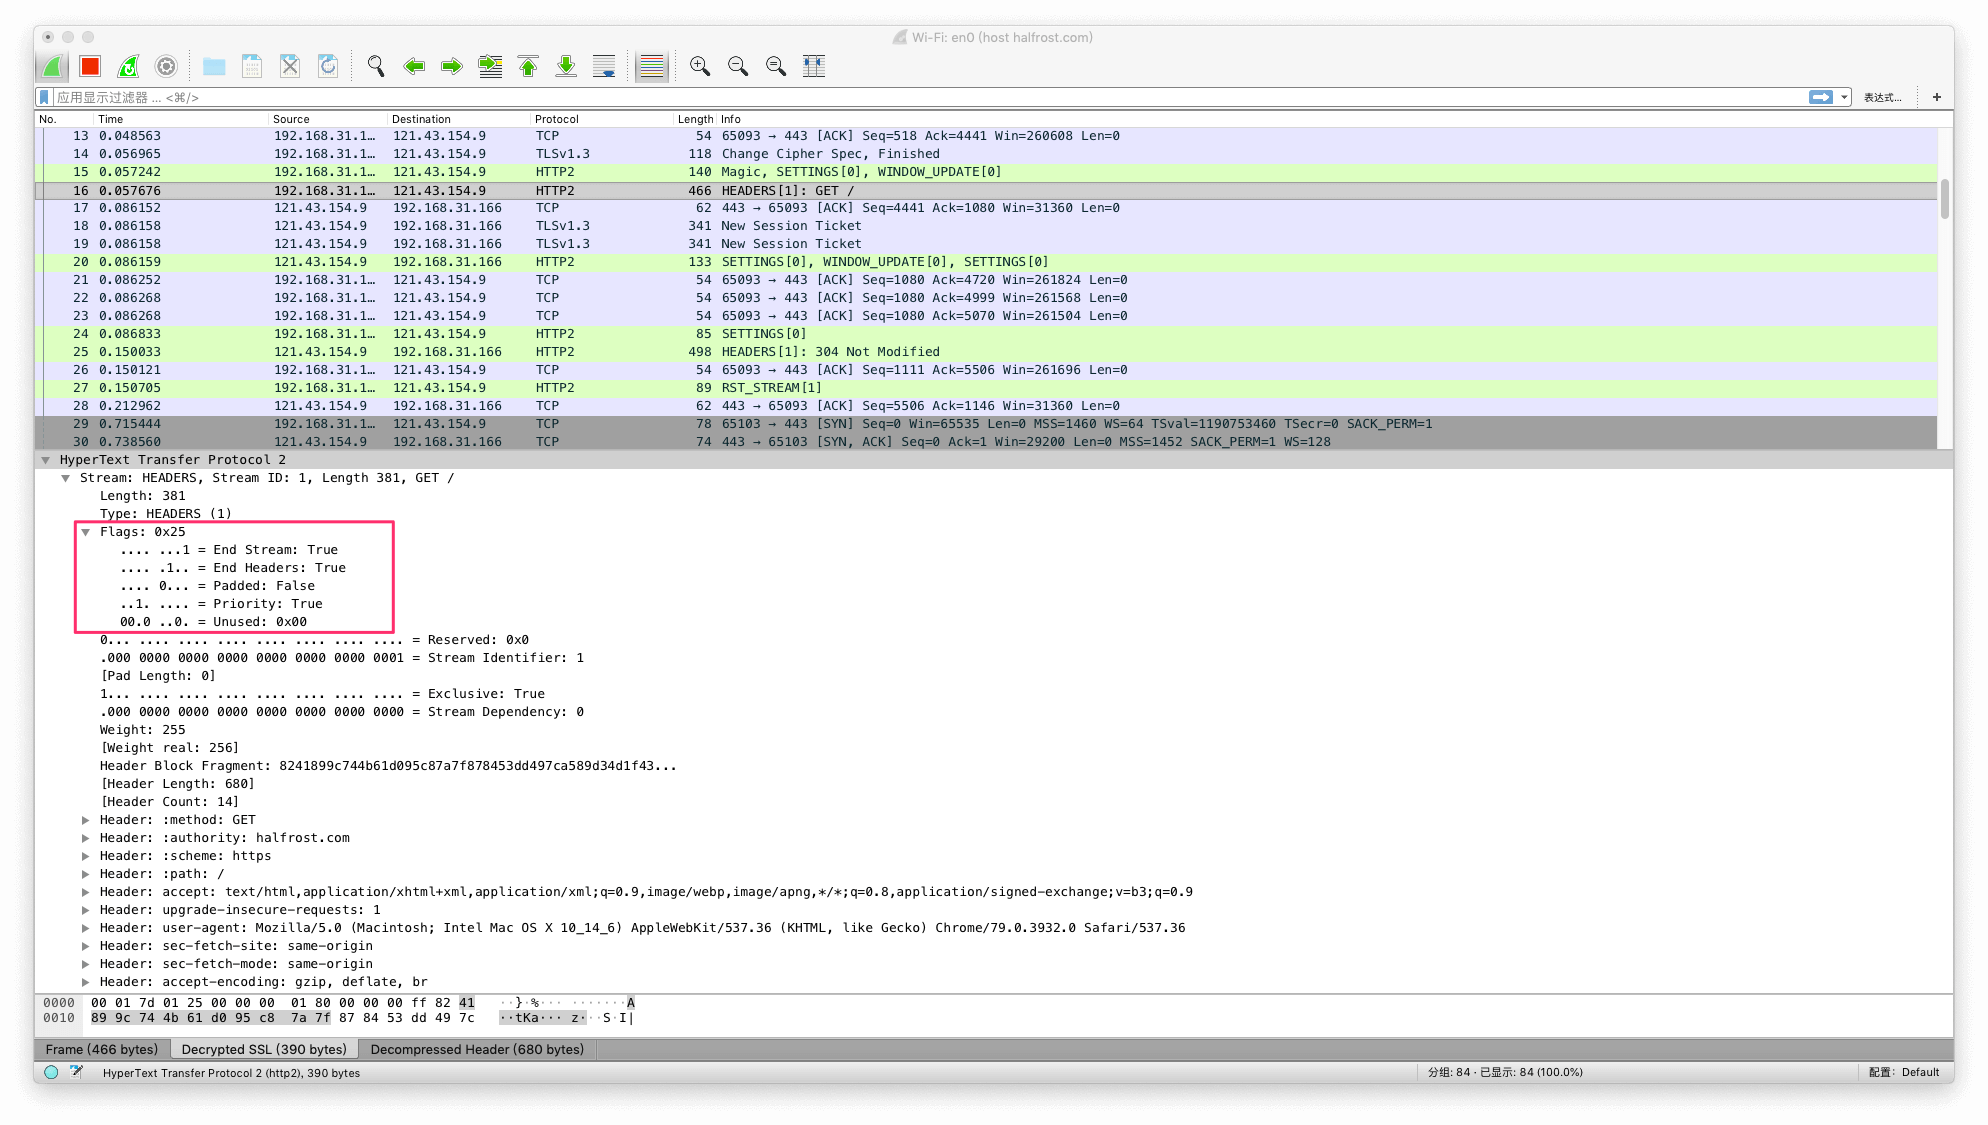This screenshot has height=1125, width=1988.
Task: Expand the Header: accept-encoding node
Action: (86, 982)
